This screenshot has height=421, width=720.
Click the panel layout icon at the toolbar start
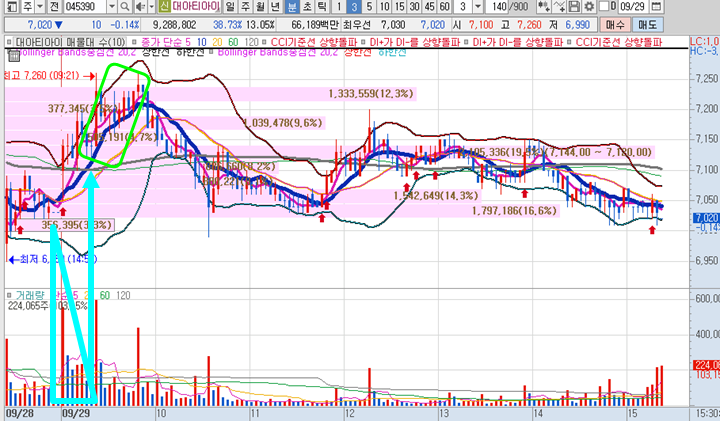point(12,6)
